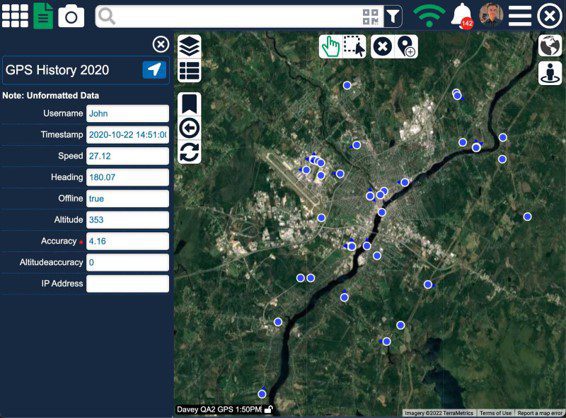Scan with the QR code icon
The image size is (566, 418).
[371, 17]
